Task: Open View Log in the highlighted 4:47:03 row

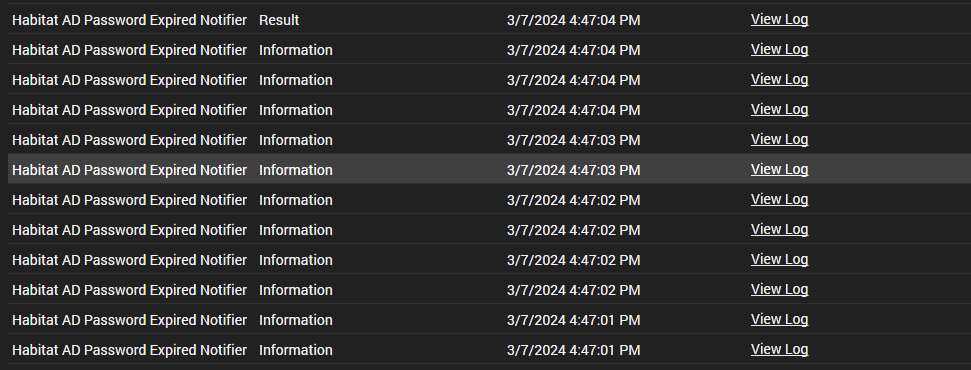Action: [779, 170]
